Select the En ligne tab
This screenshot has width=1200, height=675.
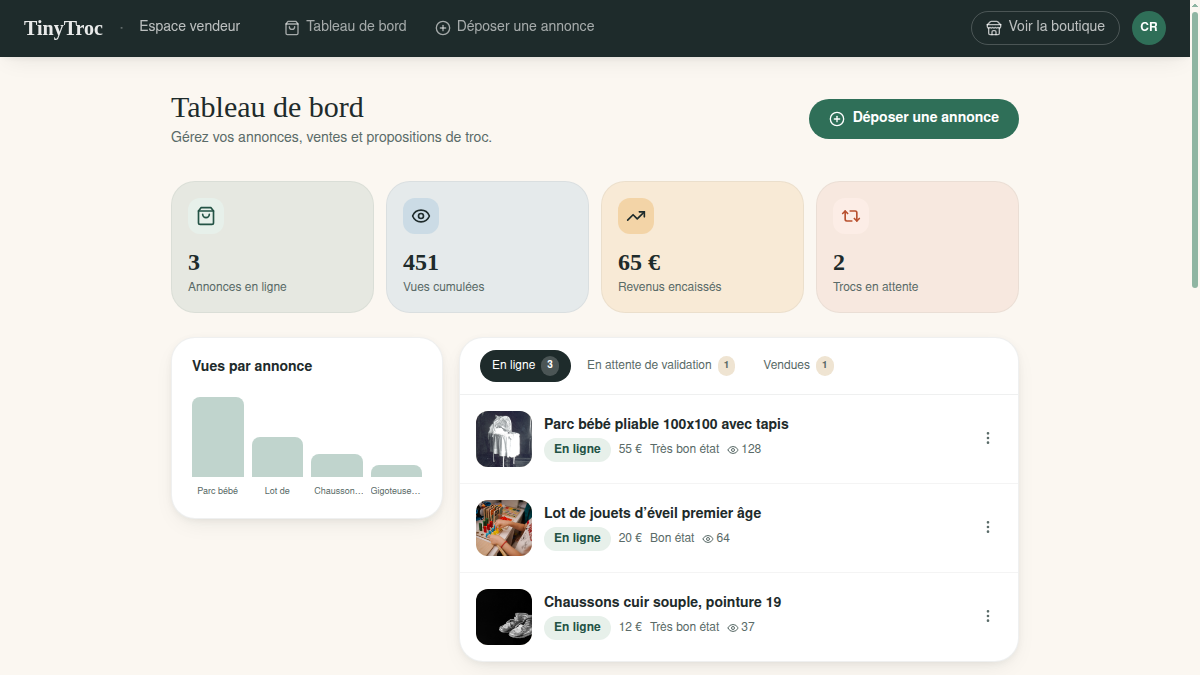point(525,366)
